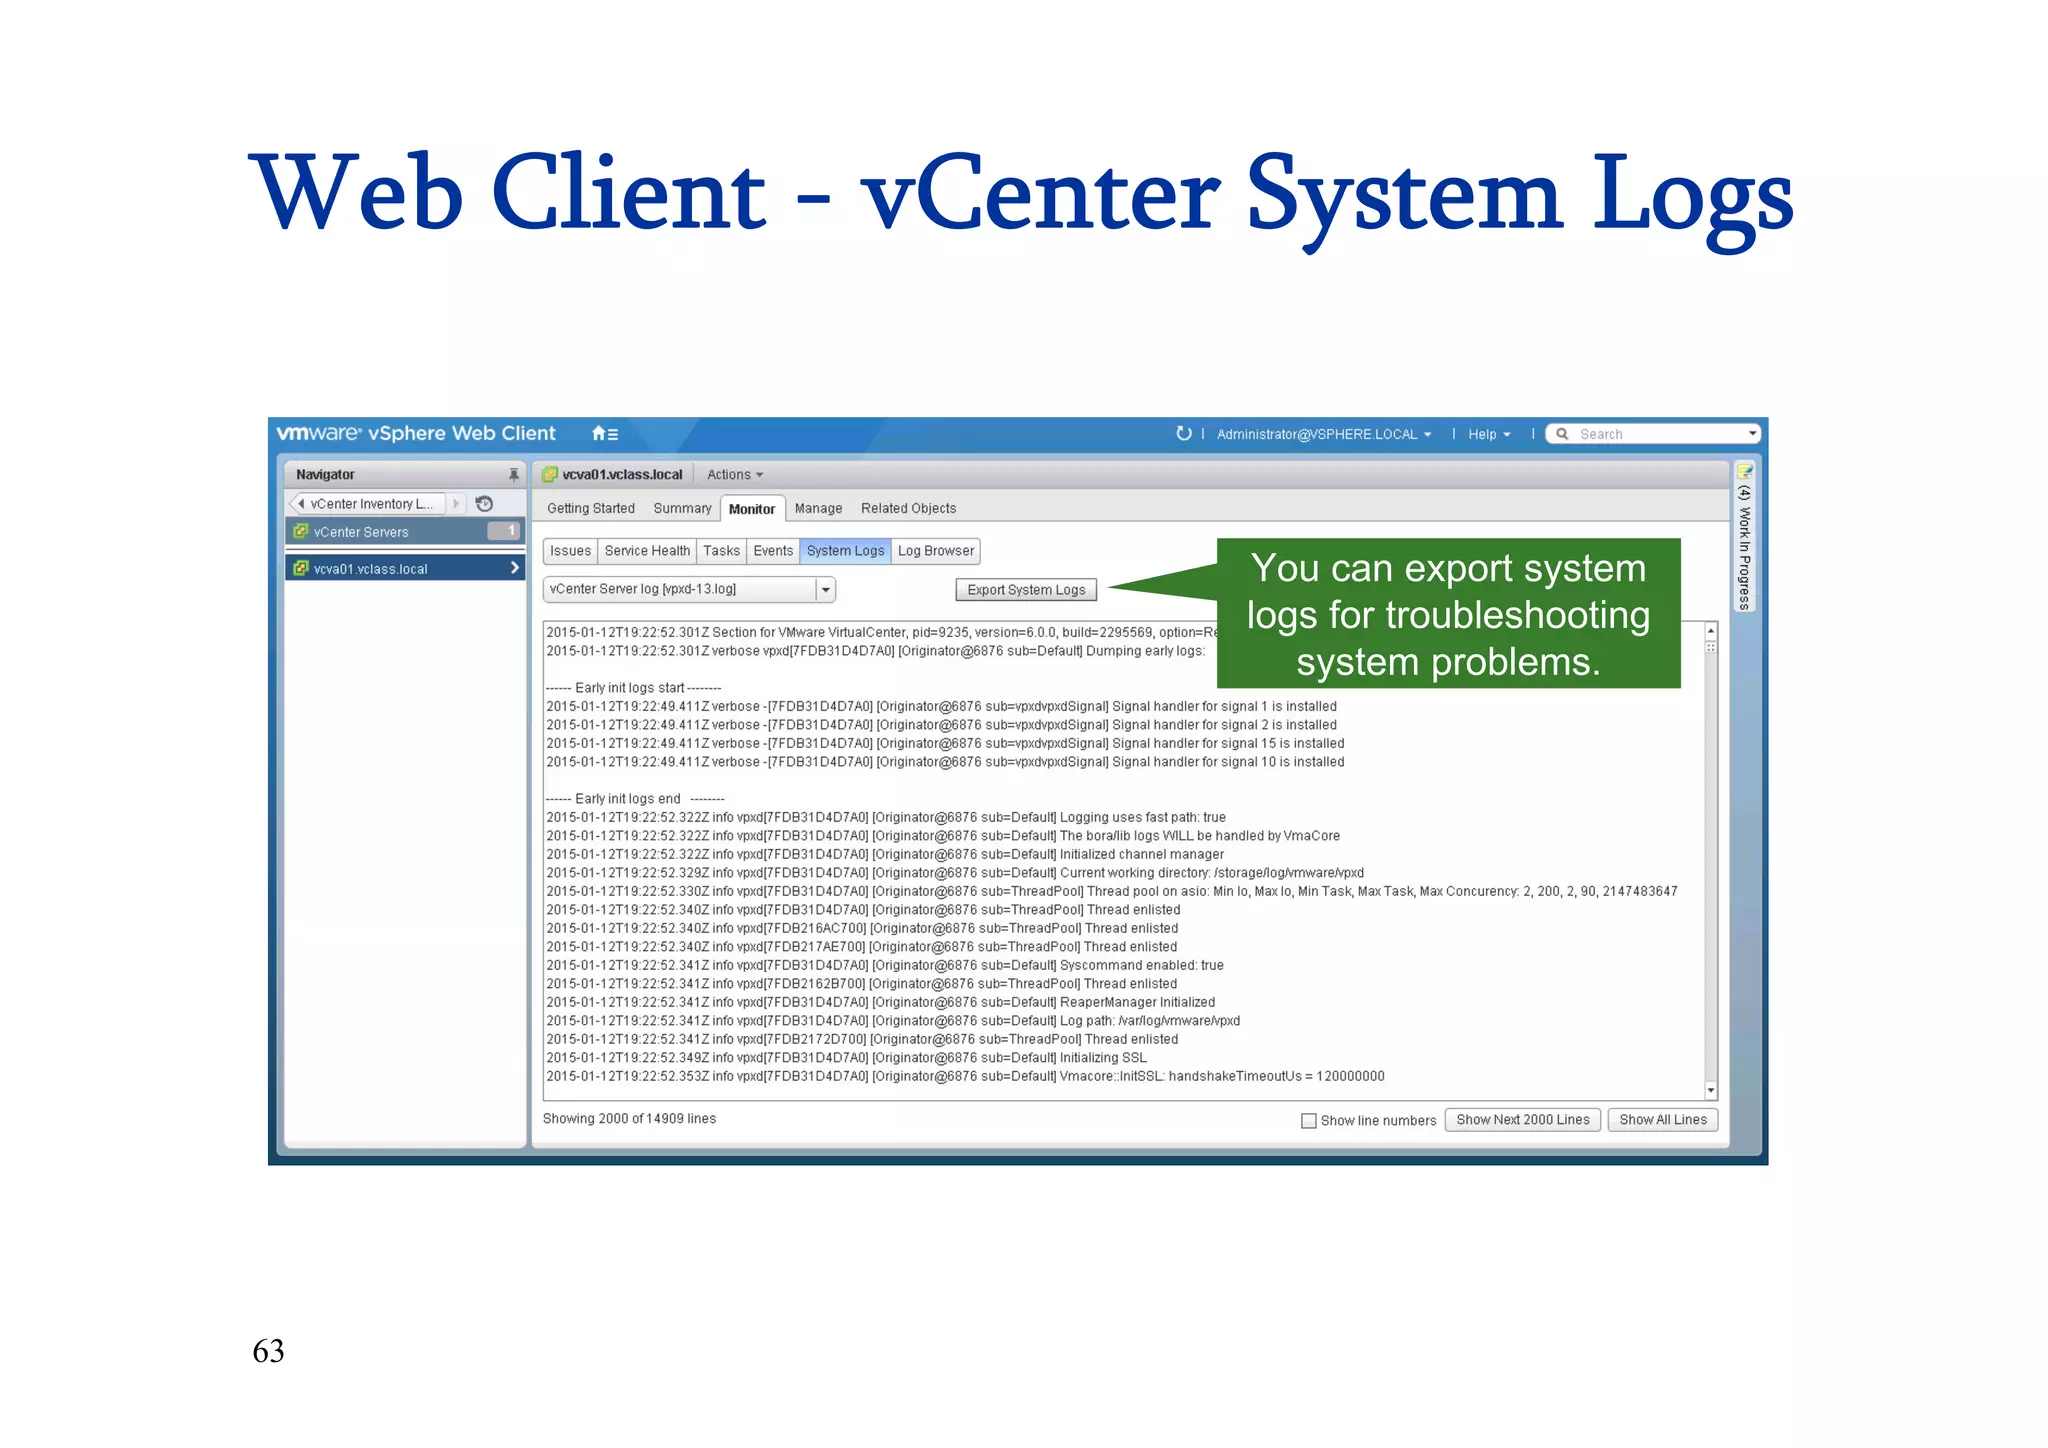Screen dimensions: 2048x1448
Task: Click the vcva01.vclass.local icon in the title bar
Action: pyautogui.click(x=549, y=475)
